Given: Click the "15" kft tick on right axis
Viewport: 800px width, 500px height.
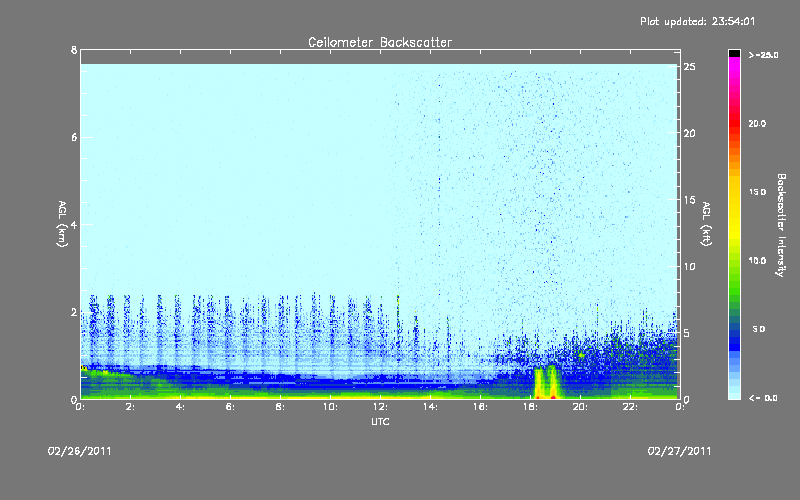Looking at the screenshot, I should 689,200.
